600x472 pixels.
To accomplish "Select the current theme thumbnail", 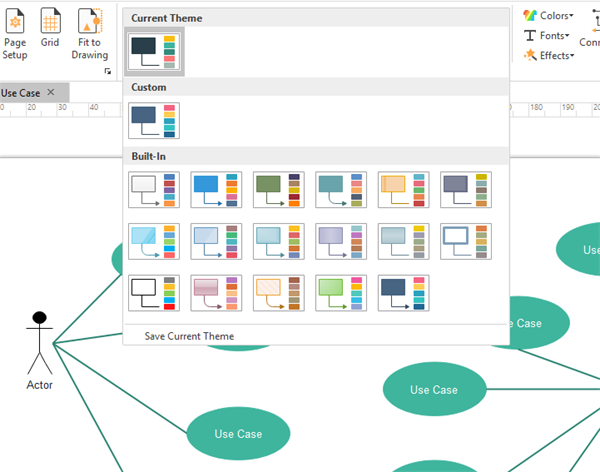I will pos(154,52).
